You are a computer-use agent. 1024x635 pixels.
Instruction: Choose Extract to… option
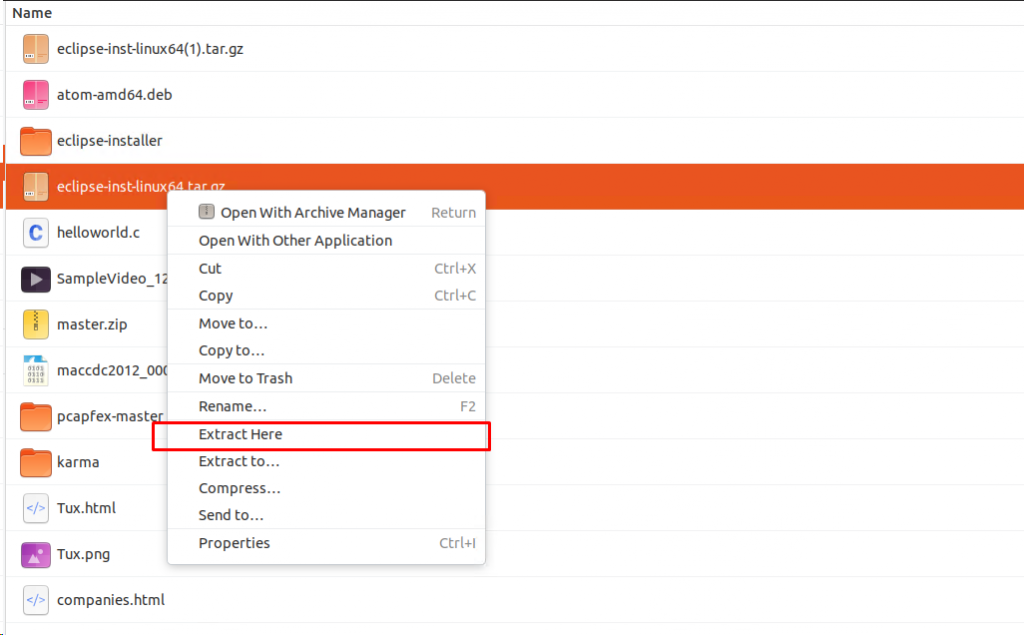(326, 461)
